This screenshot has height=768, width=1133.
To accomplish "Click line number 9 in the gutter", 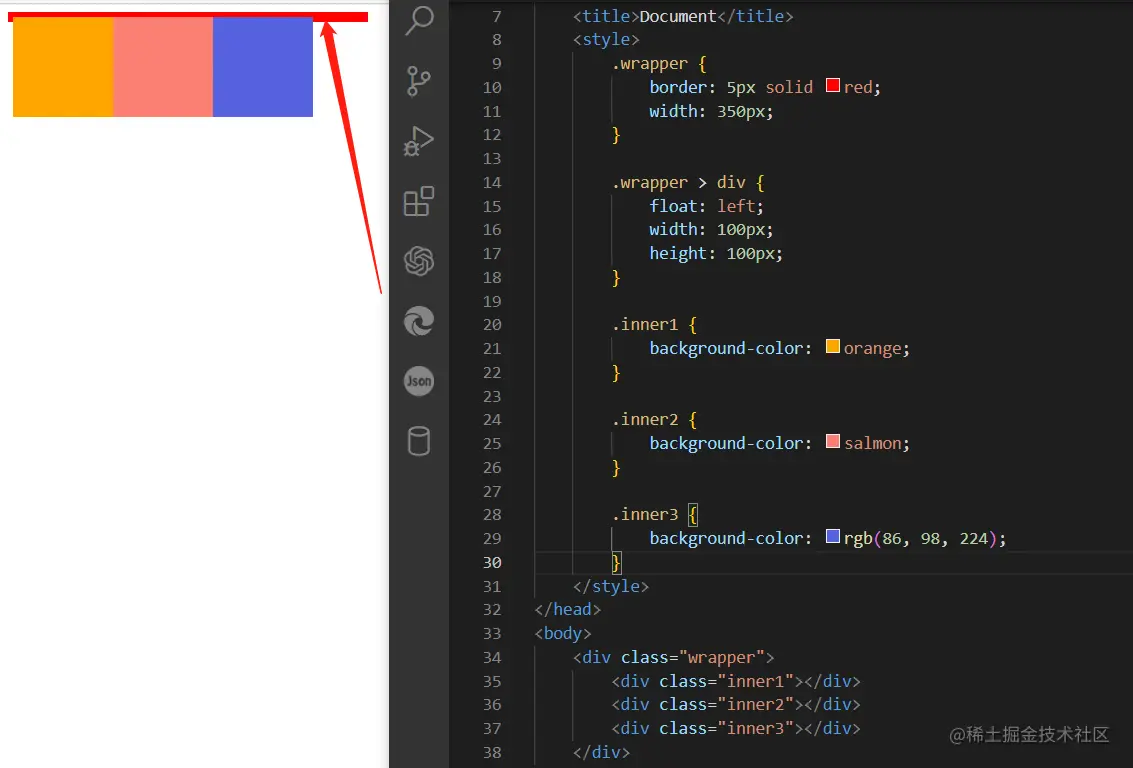I will (x=496, y=64).
